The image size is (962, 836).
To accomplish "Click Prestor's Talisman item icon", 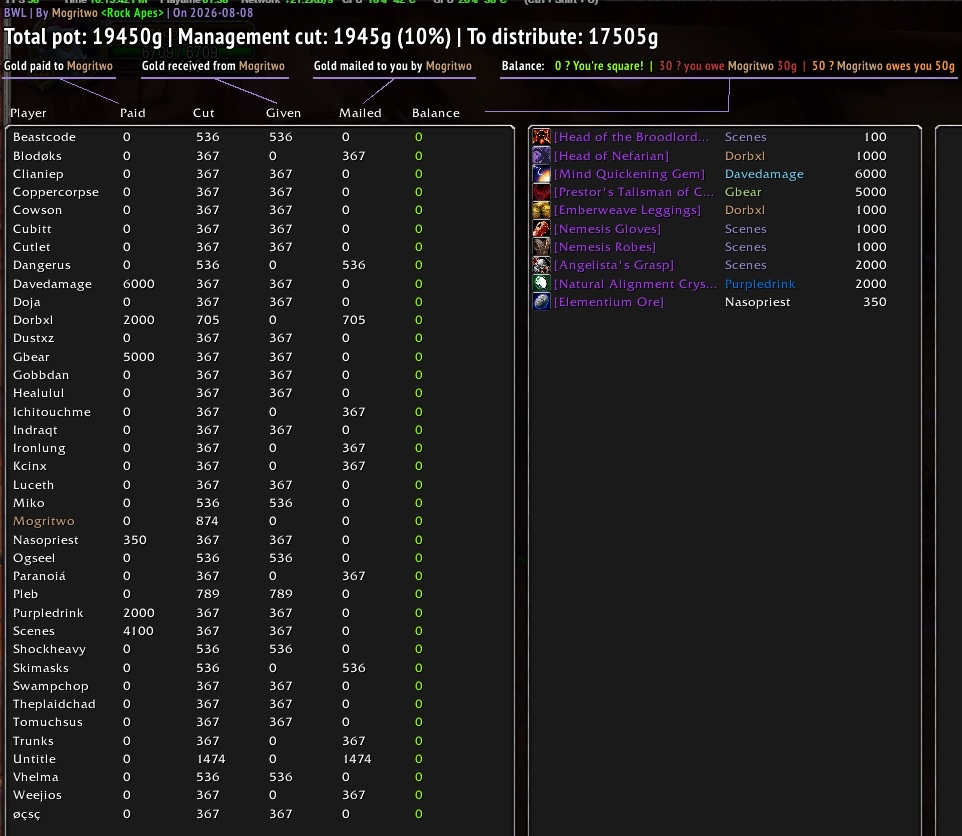I will click(x=541, y=192).
